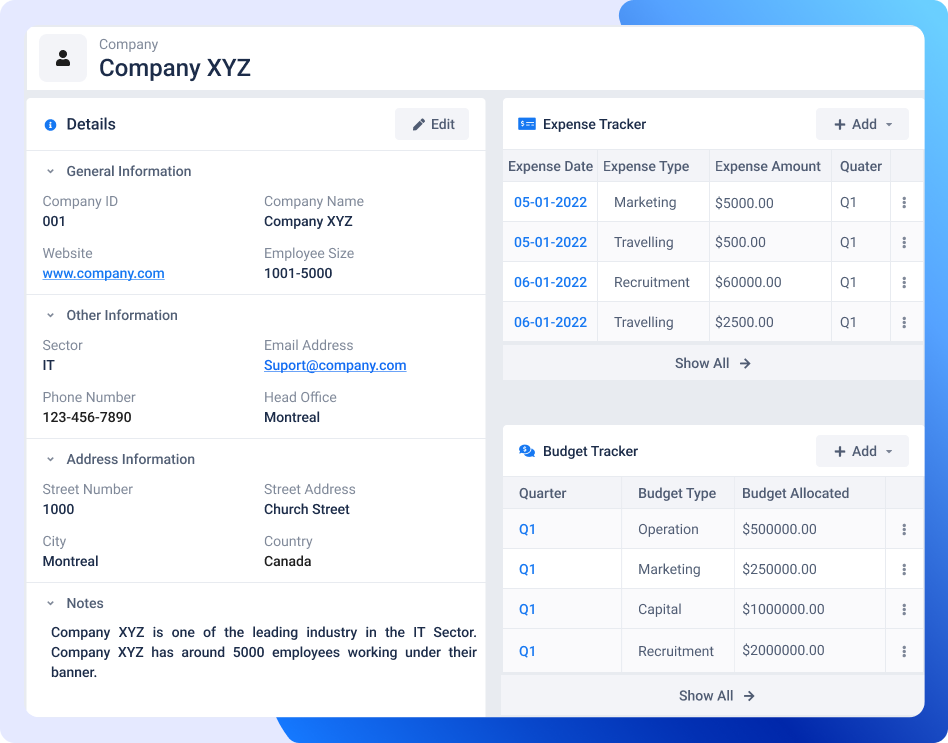948x743 pixels.
Task: Click the Edit button in Details
Action: (432, 124)
